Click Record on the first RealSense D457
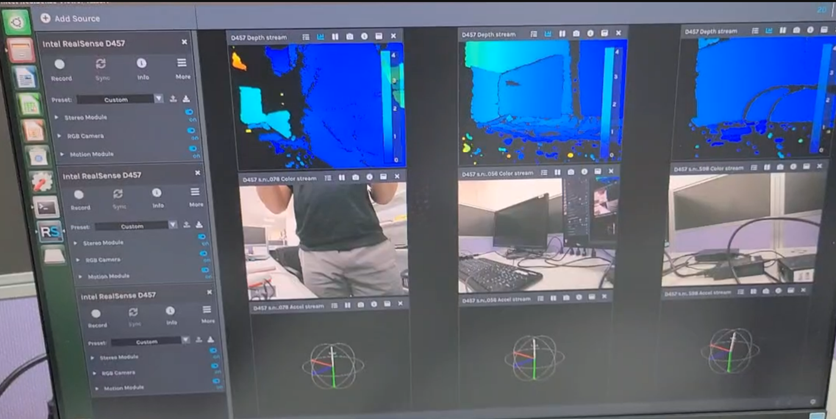This screenshot has height=419, width=836. coord(60,64)
